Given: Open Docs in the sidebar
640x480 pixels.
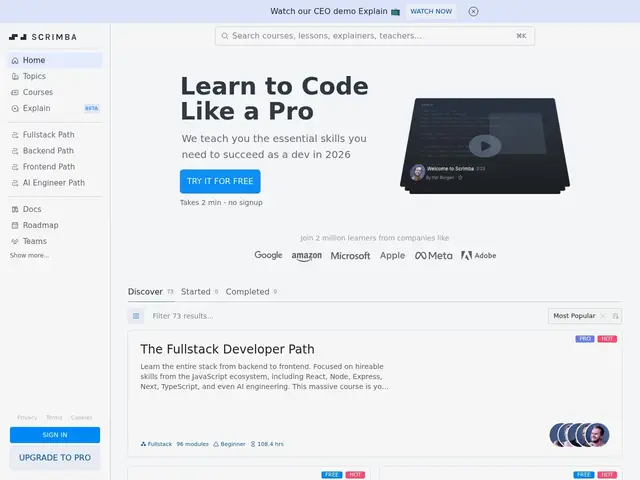Looking at the screenshot, I should 55,209.
